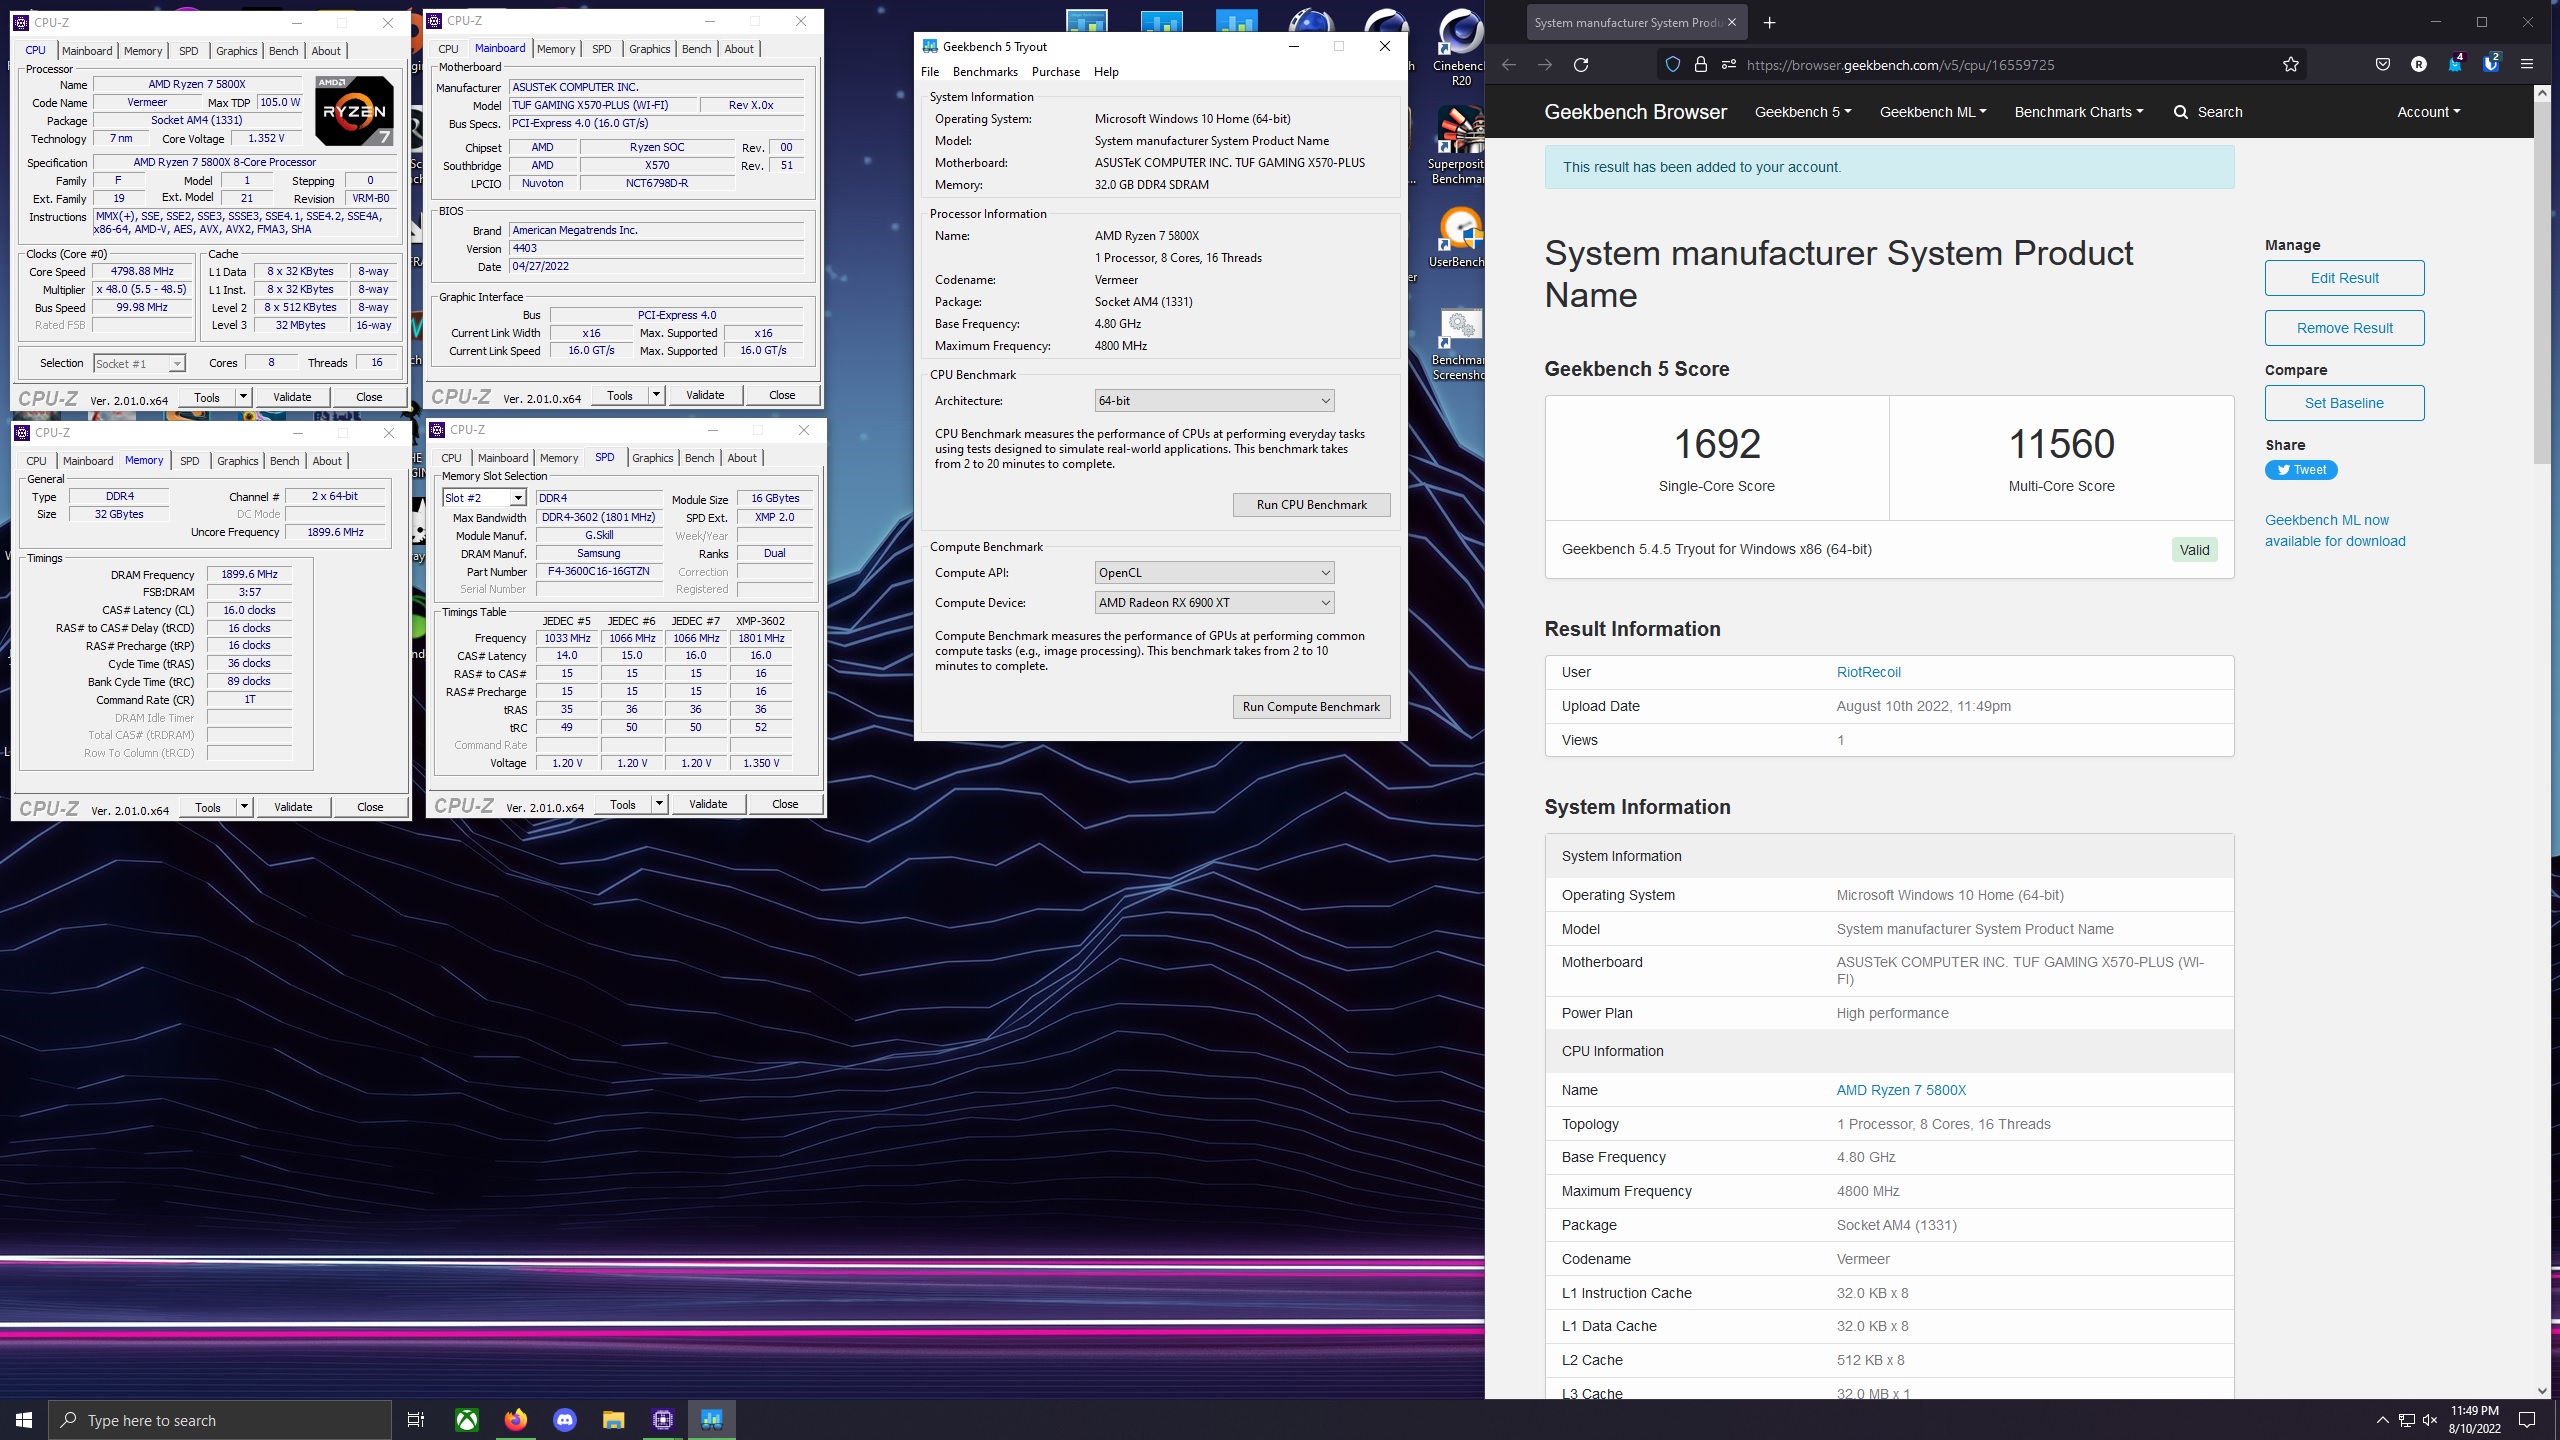
Task: Reload the Geekbench browser page
Action: click(x=1581, y=65)
